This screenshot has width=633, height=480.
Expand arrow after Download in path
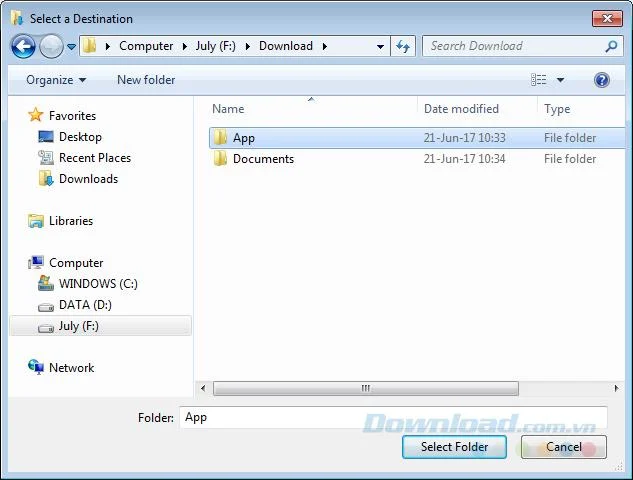tap(325, 46)
